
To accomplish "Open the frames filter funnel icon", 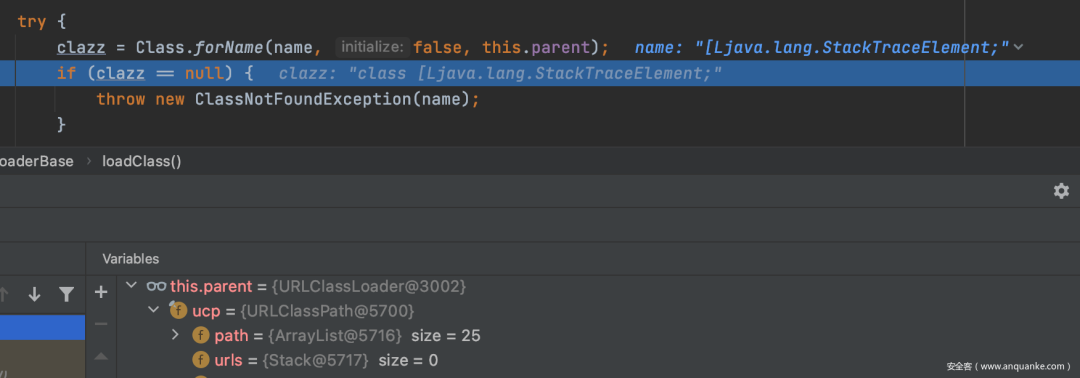I will [66, 295].
